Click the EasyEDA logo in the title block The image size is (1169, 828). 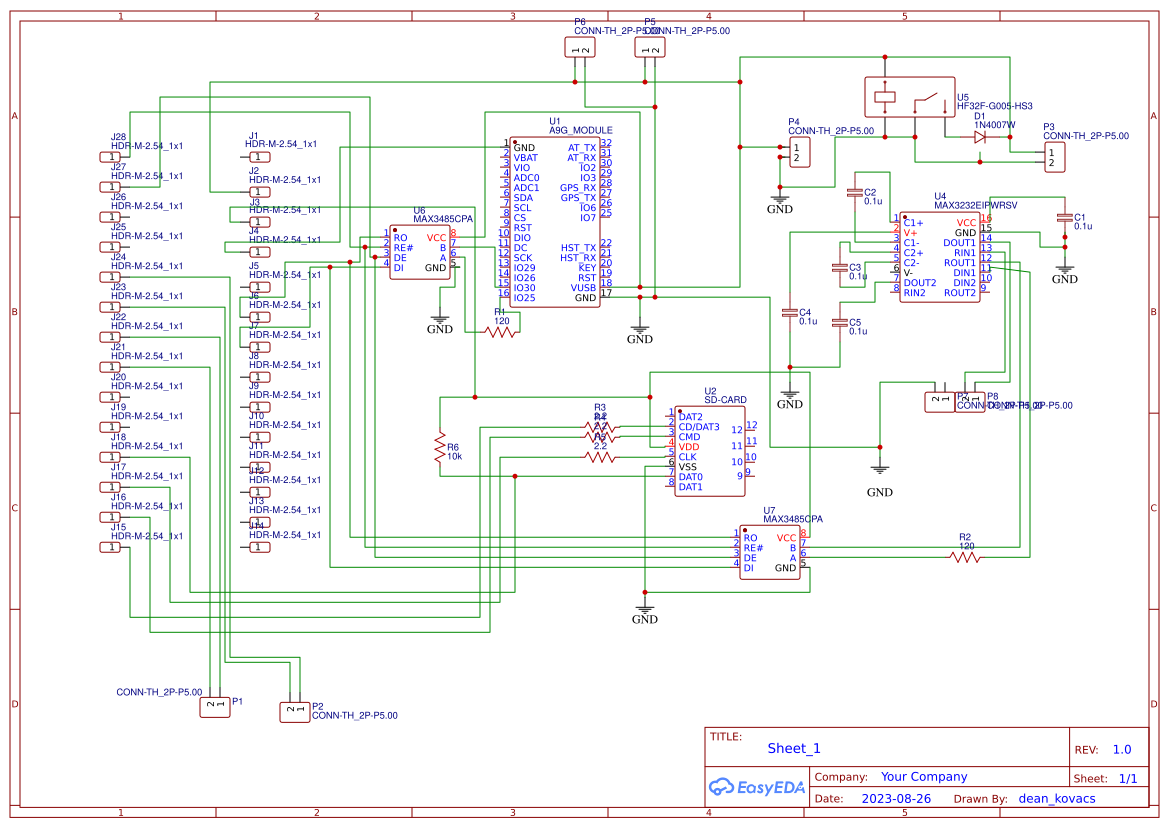coord(756,787)
